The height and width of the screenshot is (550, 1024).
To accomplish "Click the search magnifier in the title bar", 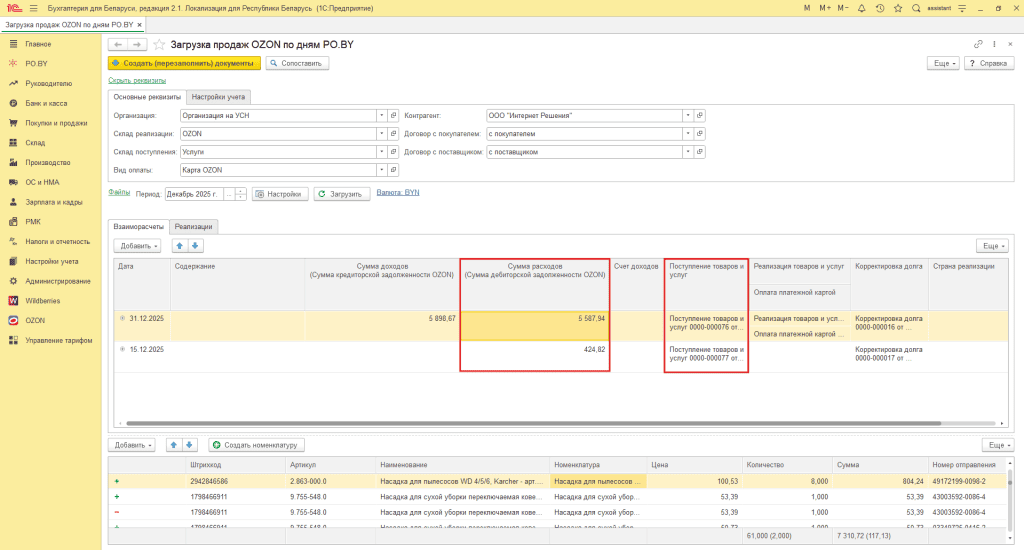I will [916, 8].
